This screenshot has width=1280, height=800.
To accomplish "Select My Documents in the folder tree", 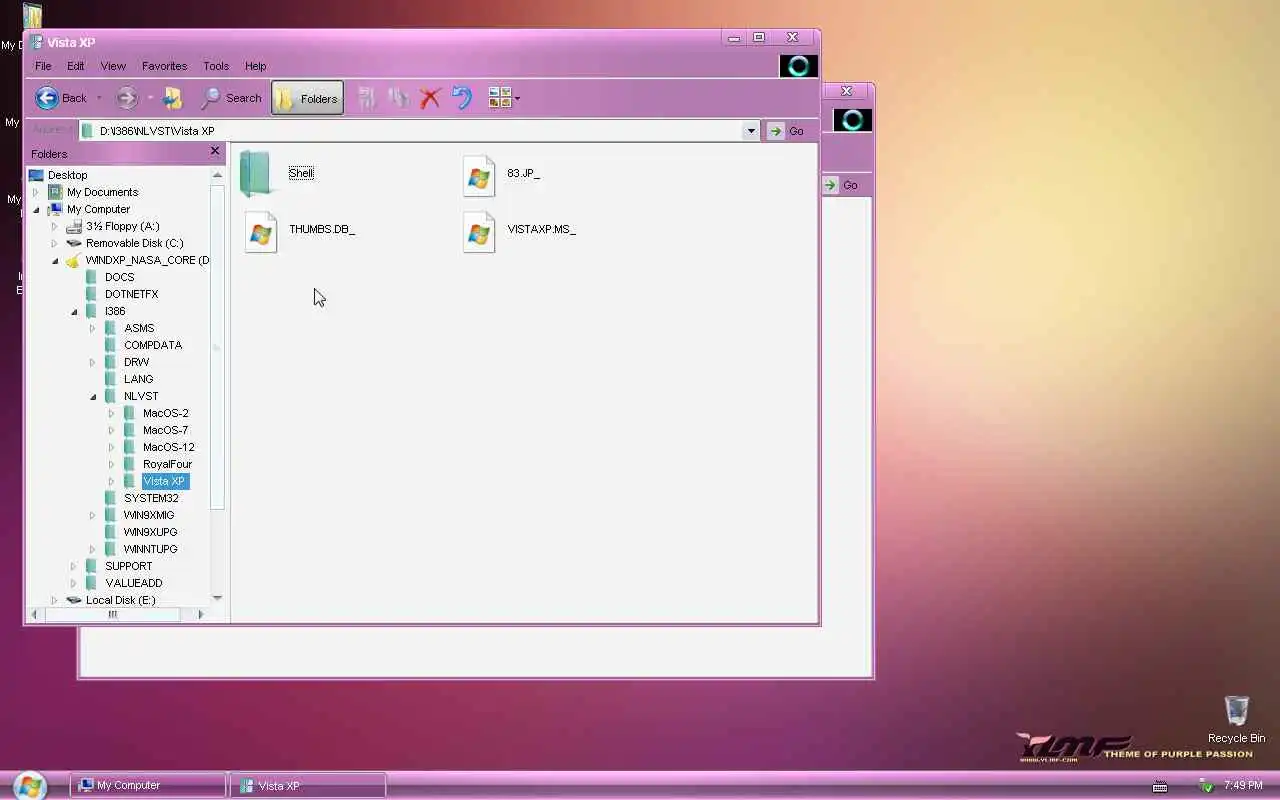I will pyautogui.click(x=102, y=192).
